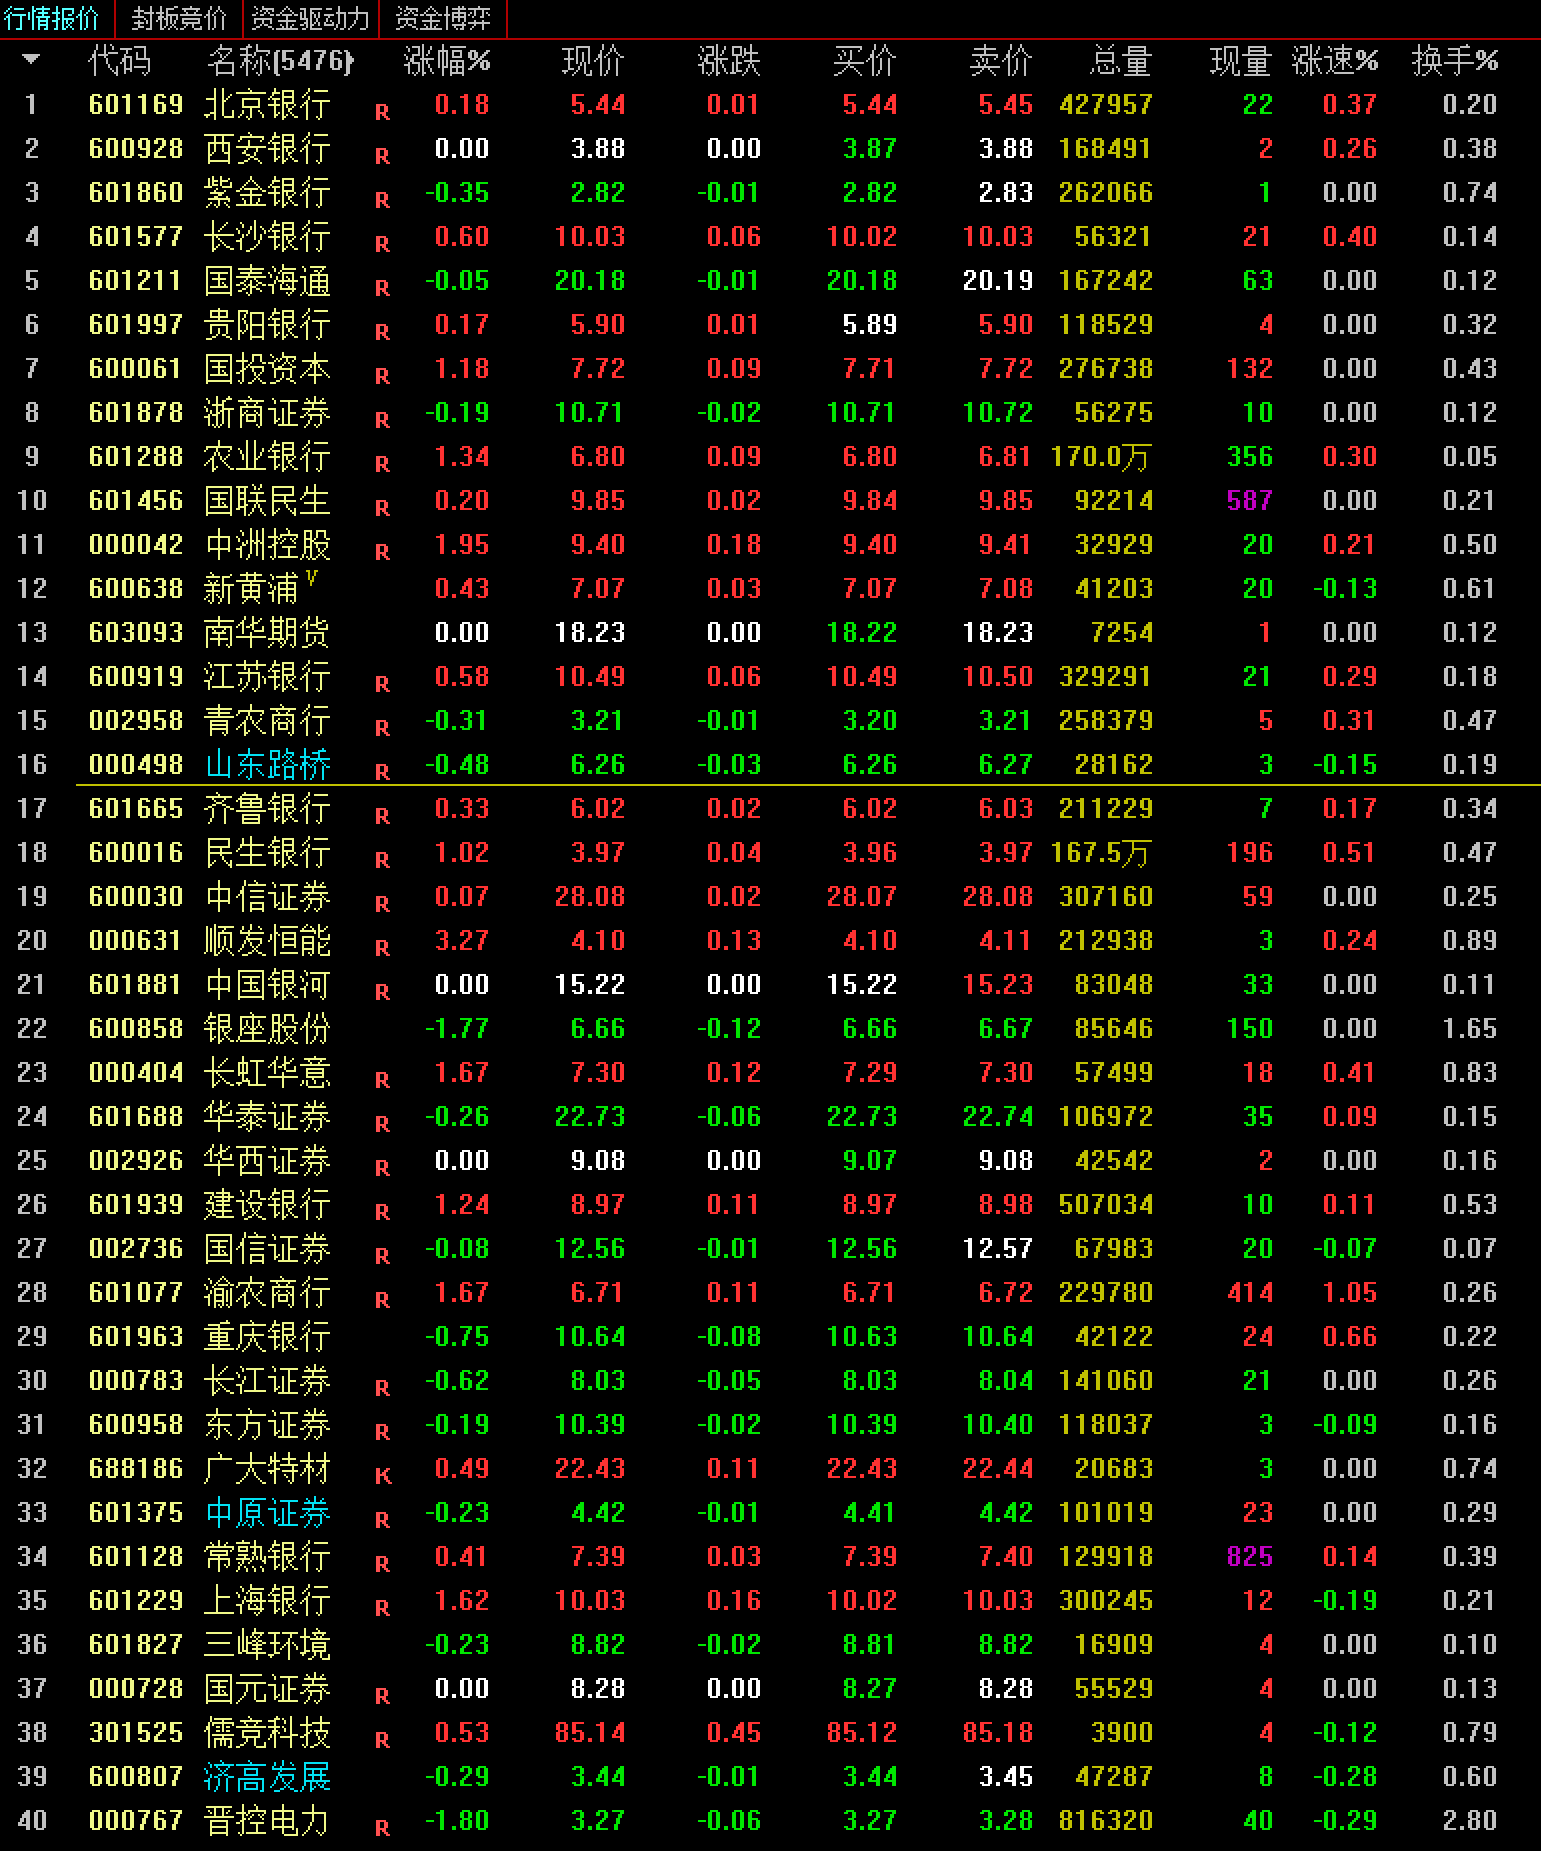Open the 行情报价 tab

[52, 18]
